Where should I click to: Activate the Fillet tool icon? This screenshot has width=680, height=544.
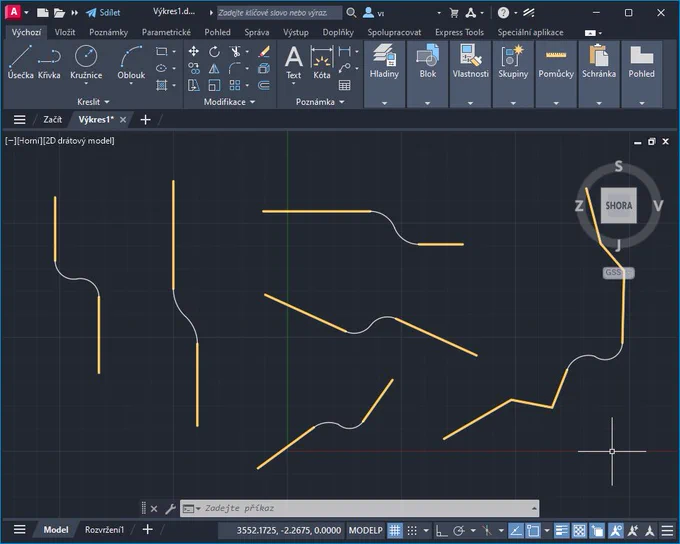pyautogui.click(x=235, y=68)
